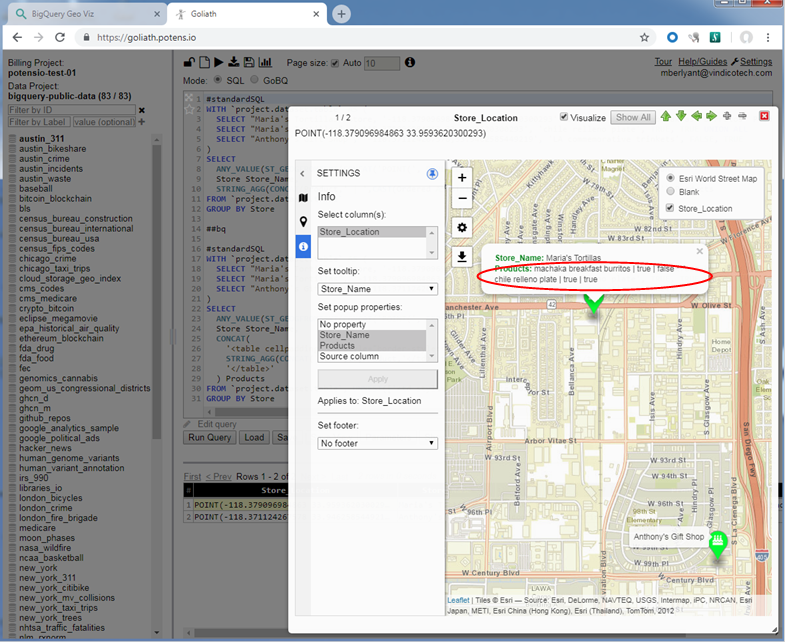Screen dimensions: 786x643
Task: Select Blank basemap radio
Action: tap(670, 191)
